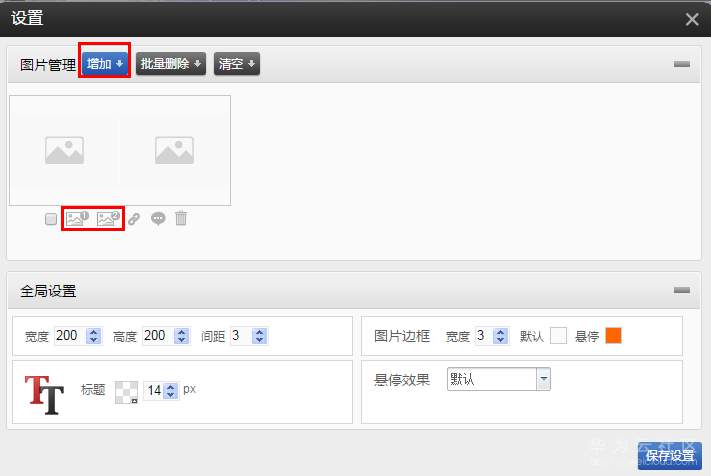The width and height of the screenshot is (711, 476).
Task: Click the left placeholder image thumbnail
Action: (x=64, y=150)
